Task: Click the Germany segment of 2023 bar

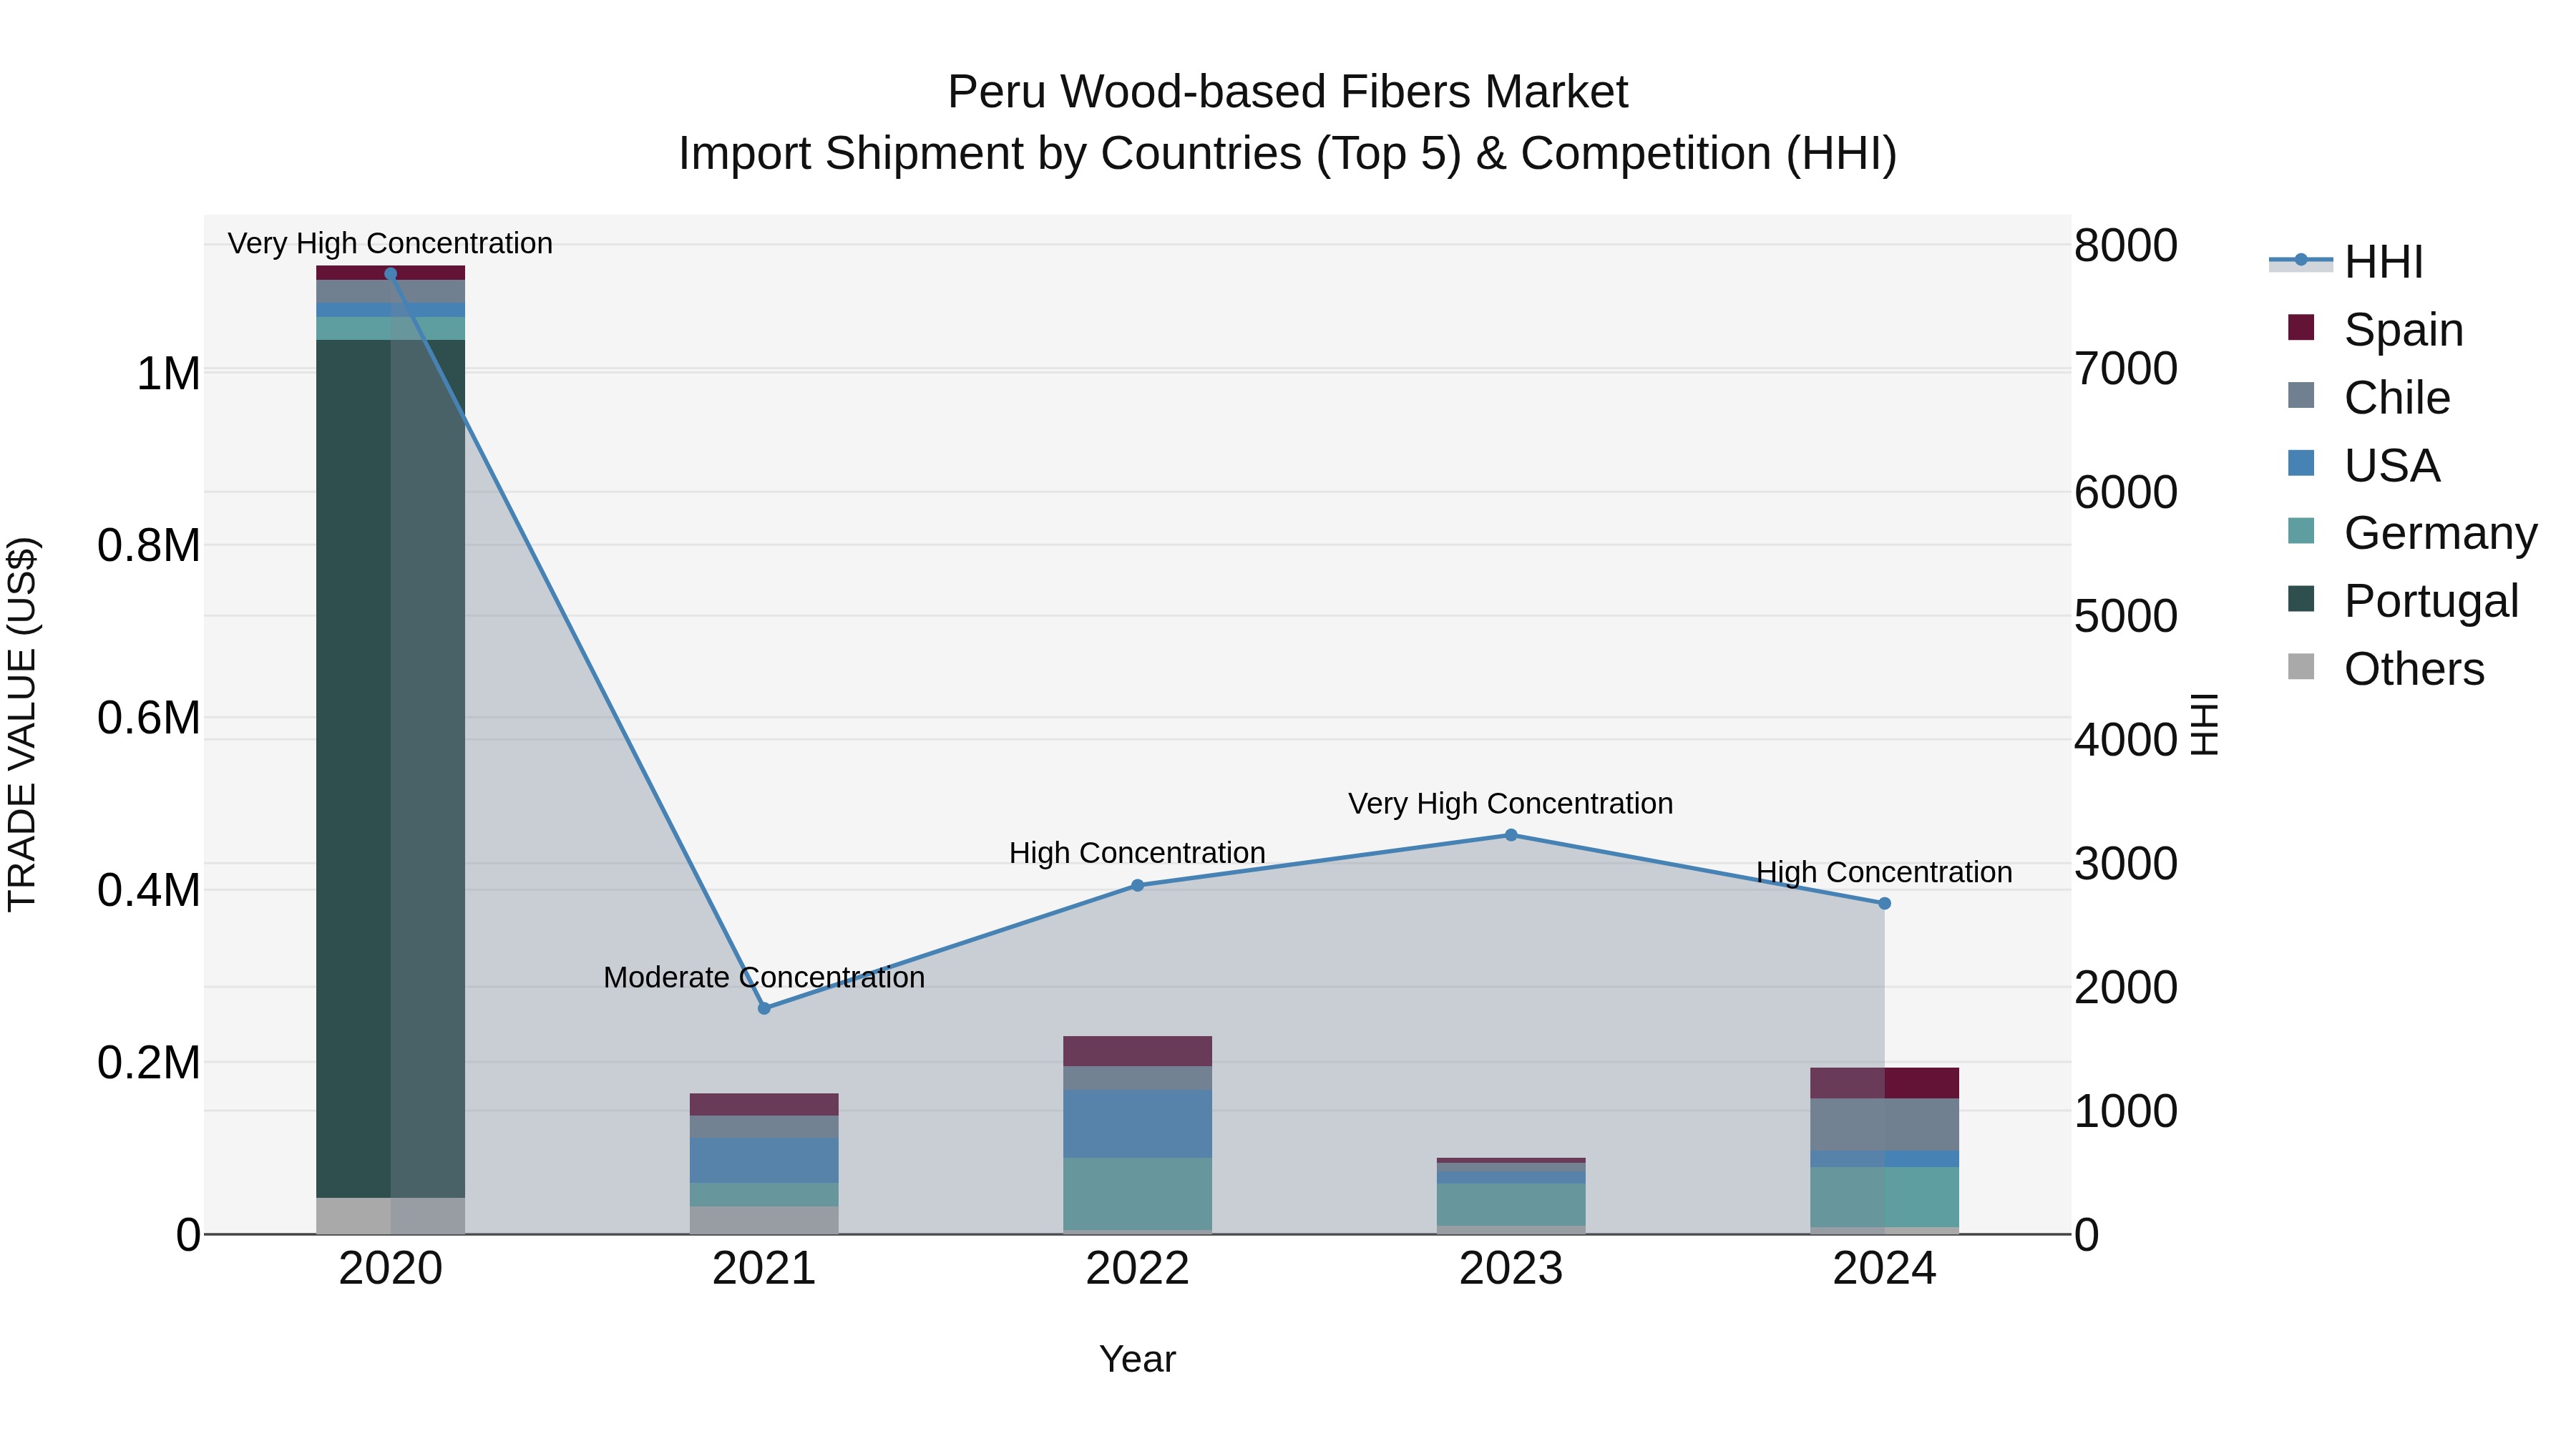Action: [1511, 1204]
